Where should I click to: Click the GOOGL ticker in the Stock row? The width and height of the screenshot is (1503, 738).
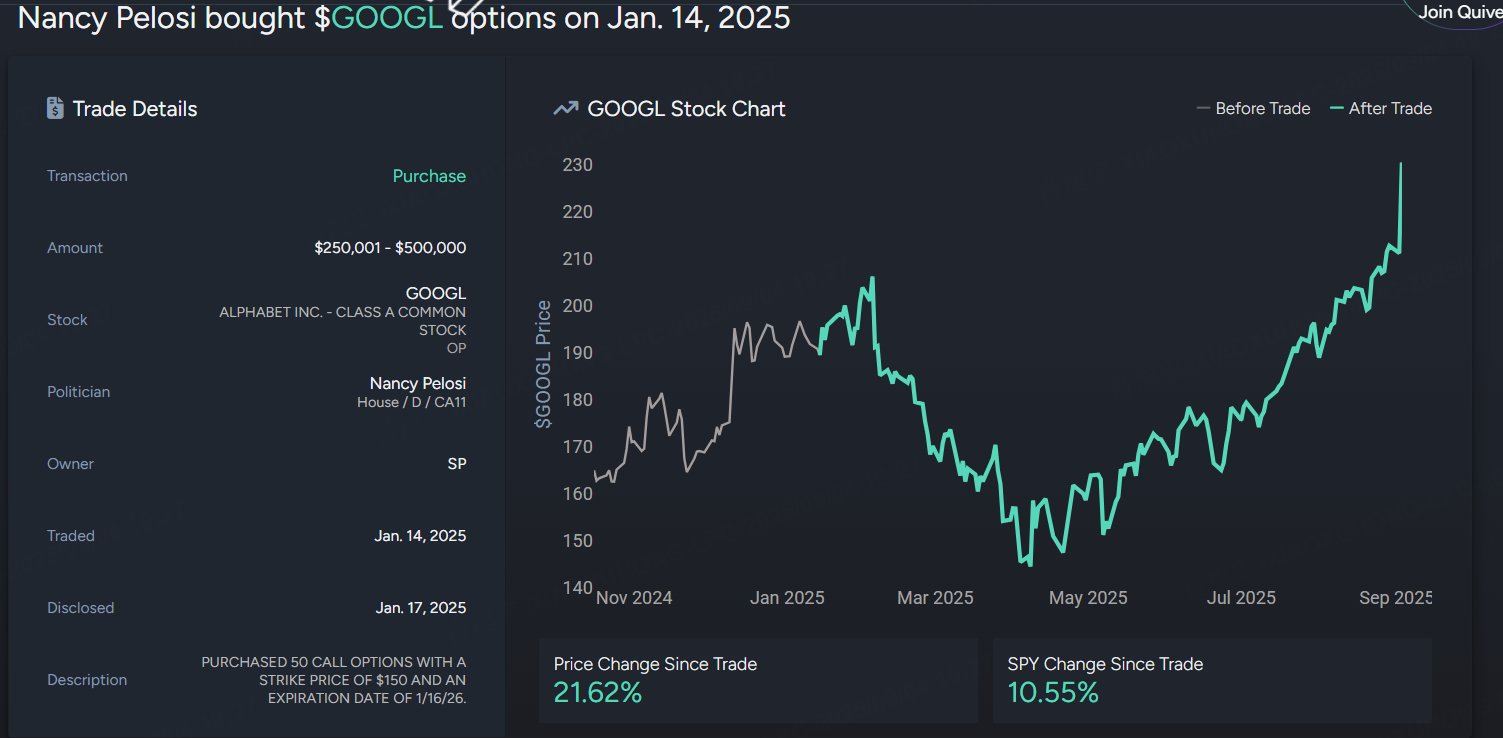(435, 294)
